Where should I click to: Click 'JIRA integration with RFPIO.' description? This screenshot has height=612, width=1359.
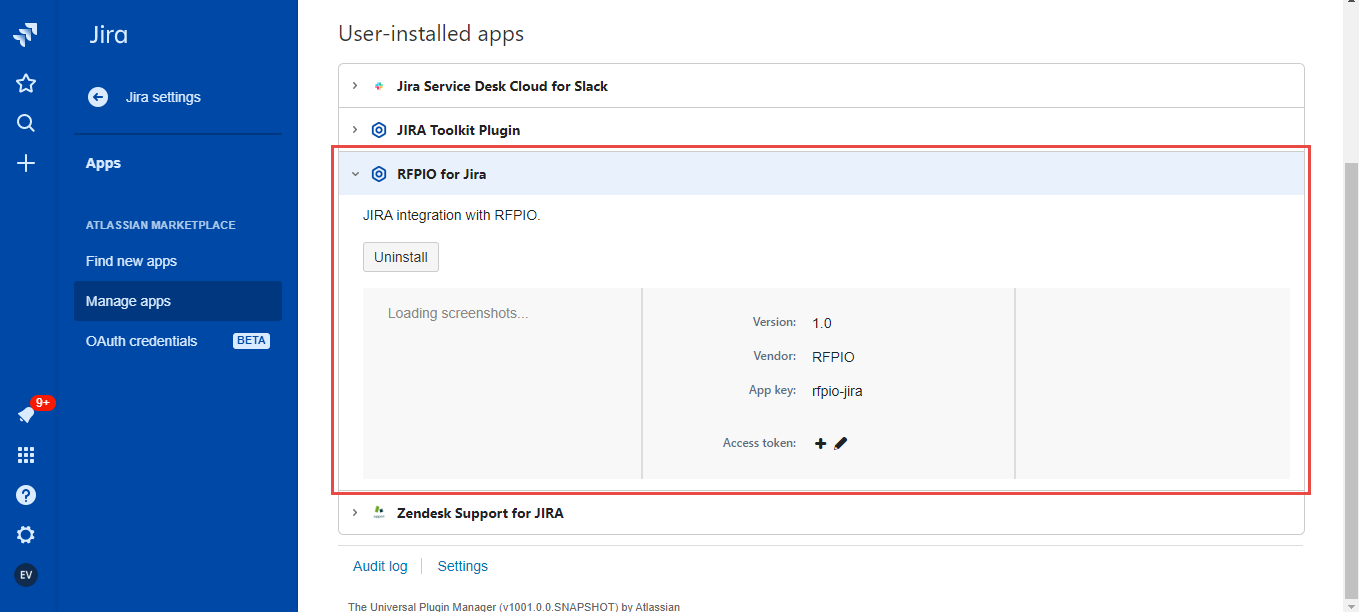click(452, 215)
